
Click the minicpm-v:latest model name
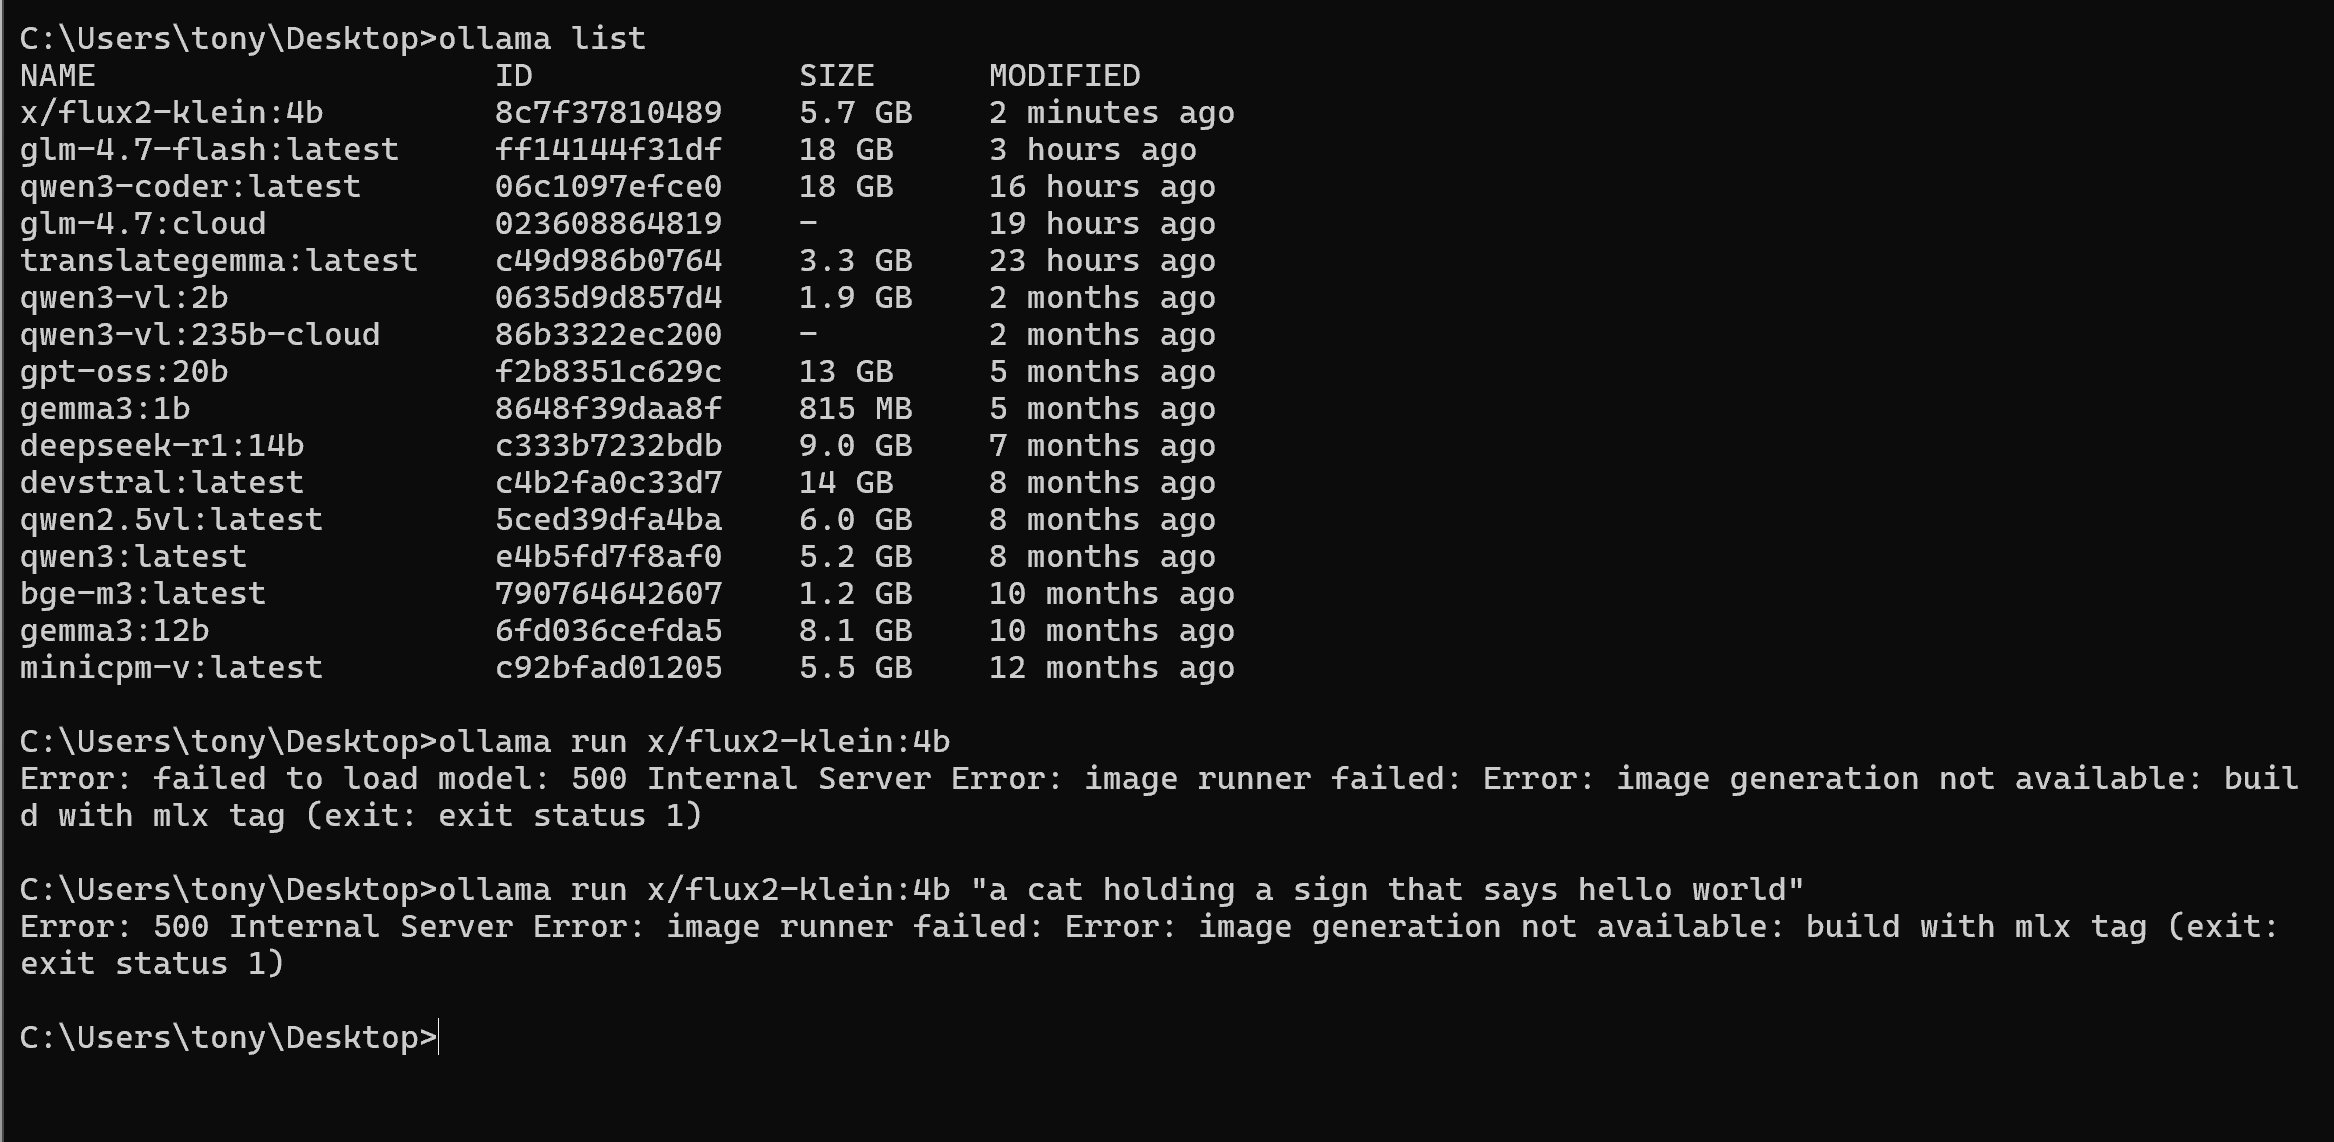pyautogui.click(x=171, y=668)
